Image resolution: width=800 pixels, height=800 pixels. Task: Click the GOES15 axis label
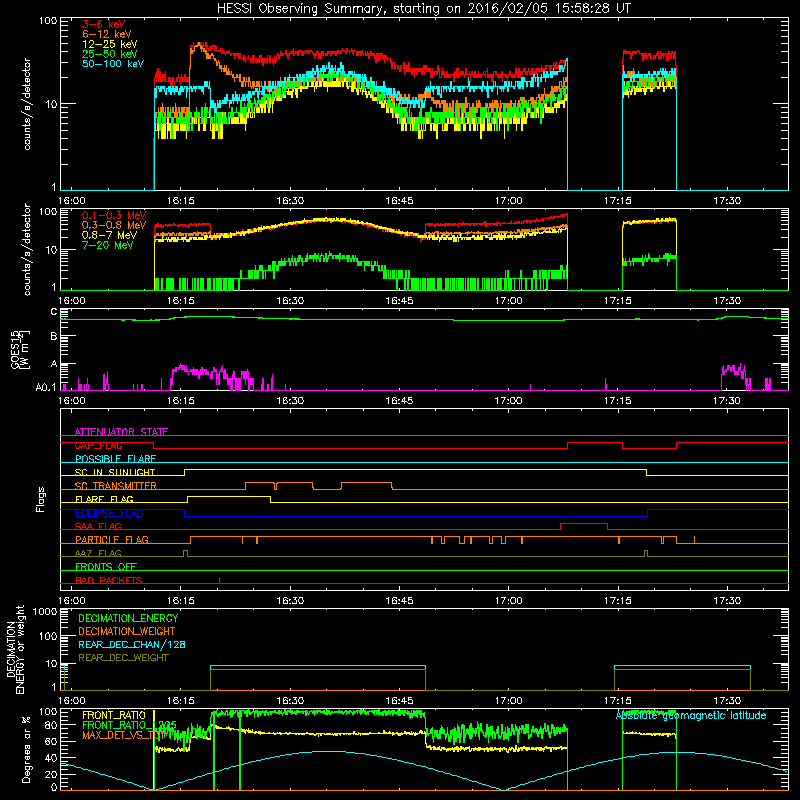pos(16,349)
